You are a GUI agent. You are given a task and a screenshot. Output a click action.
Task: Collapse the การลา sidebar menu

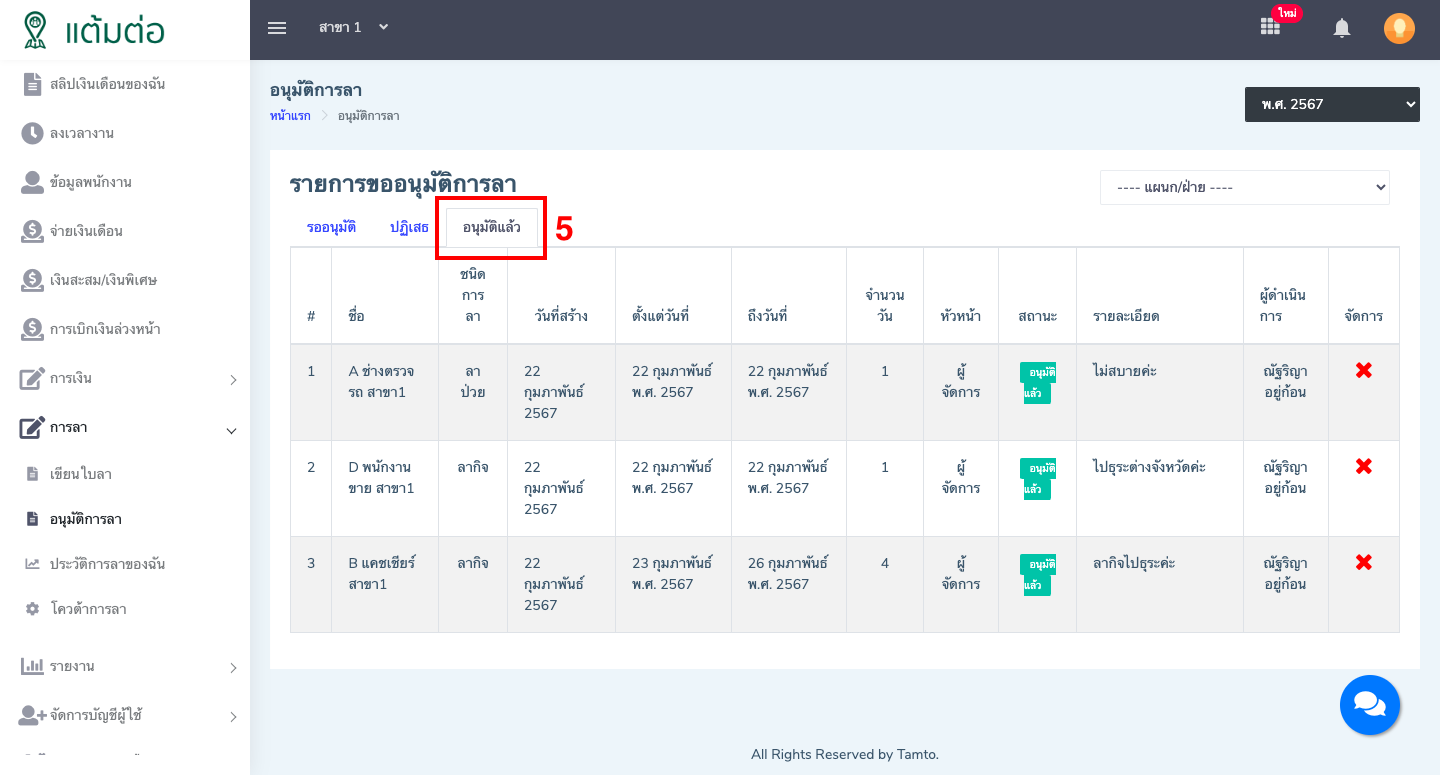point(130,428)
